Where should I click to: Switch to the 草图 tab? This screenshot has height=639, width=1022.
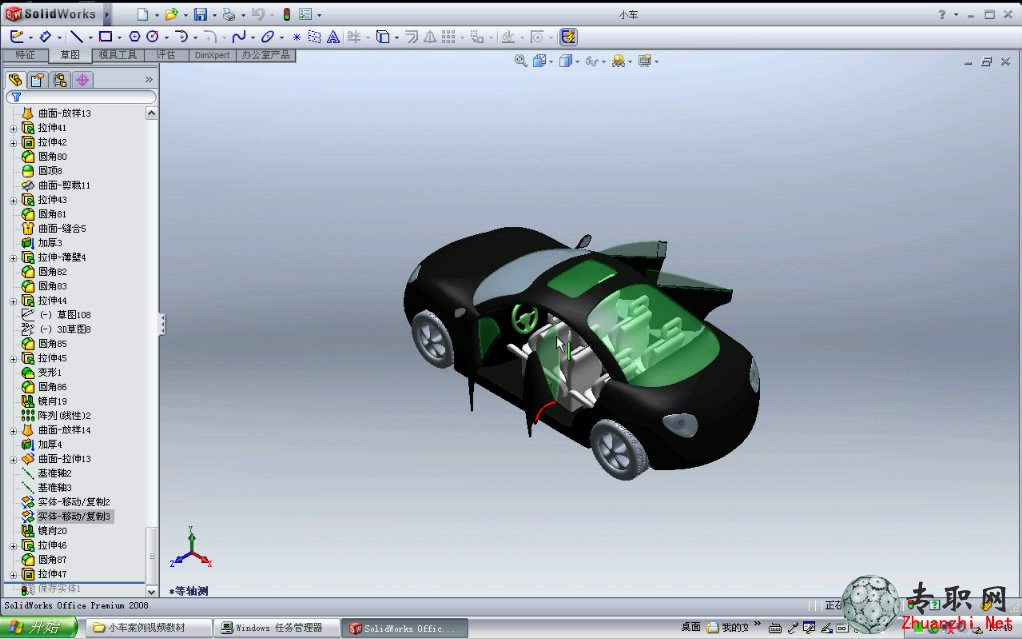70,55
